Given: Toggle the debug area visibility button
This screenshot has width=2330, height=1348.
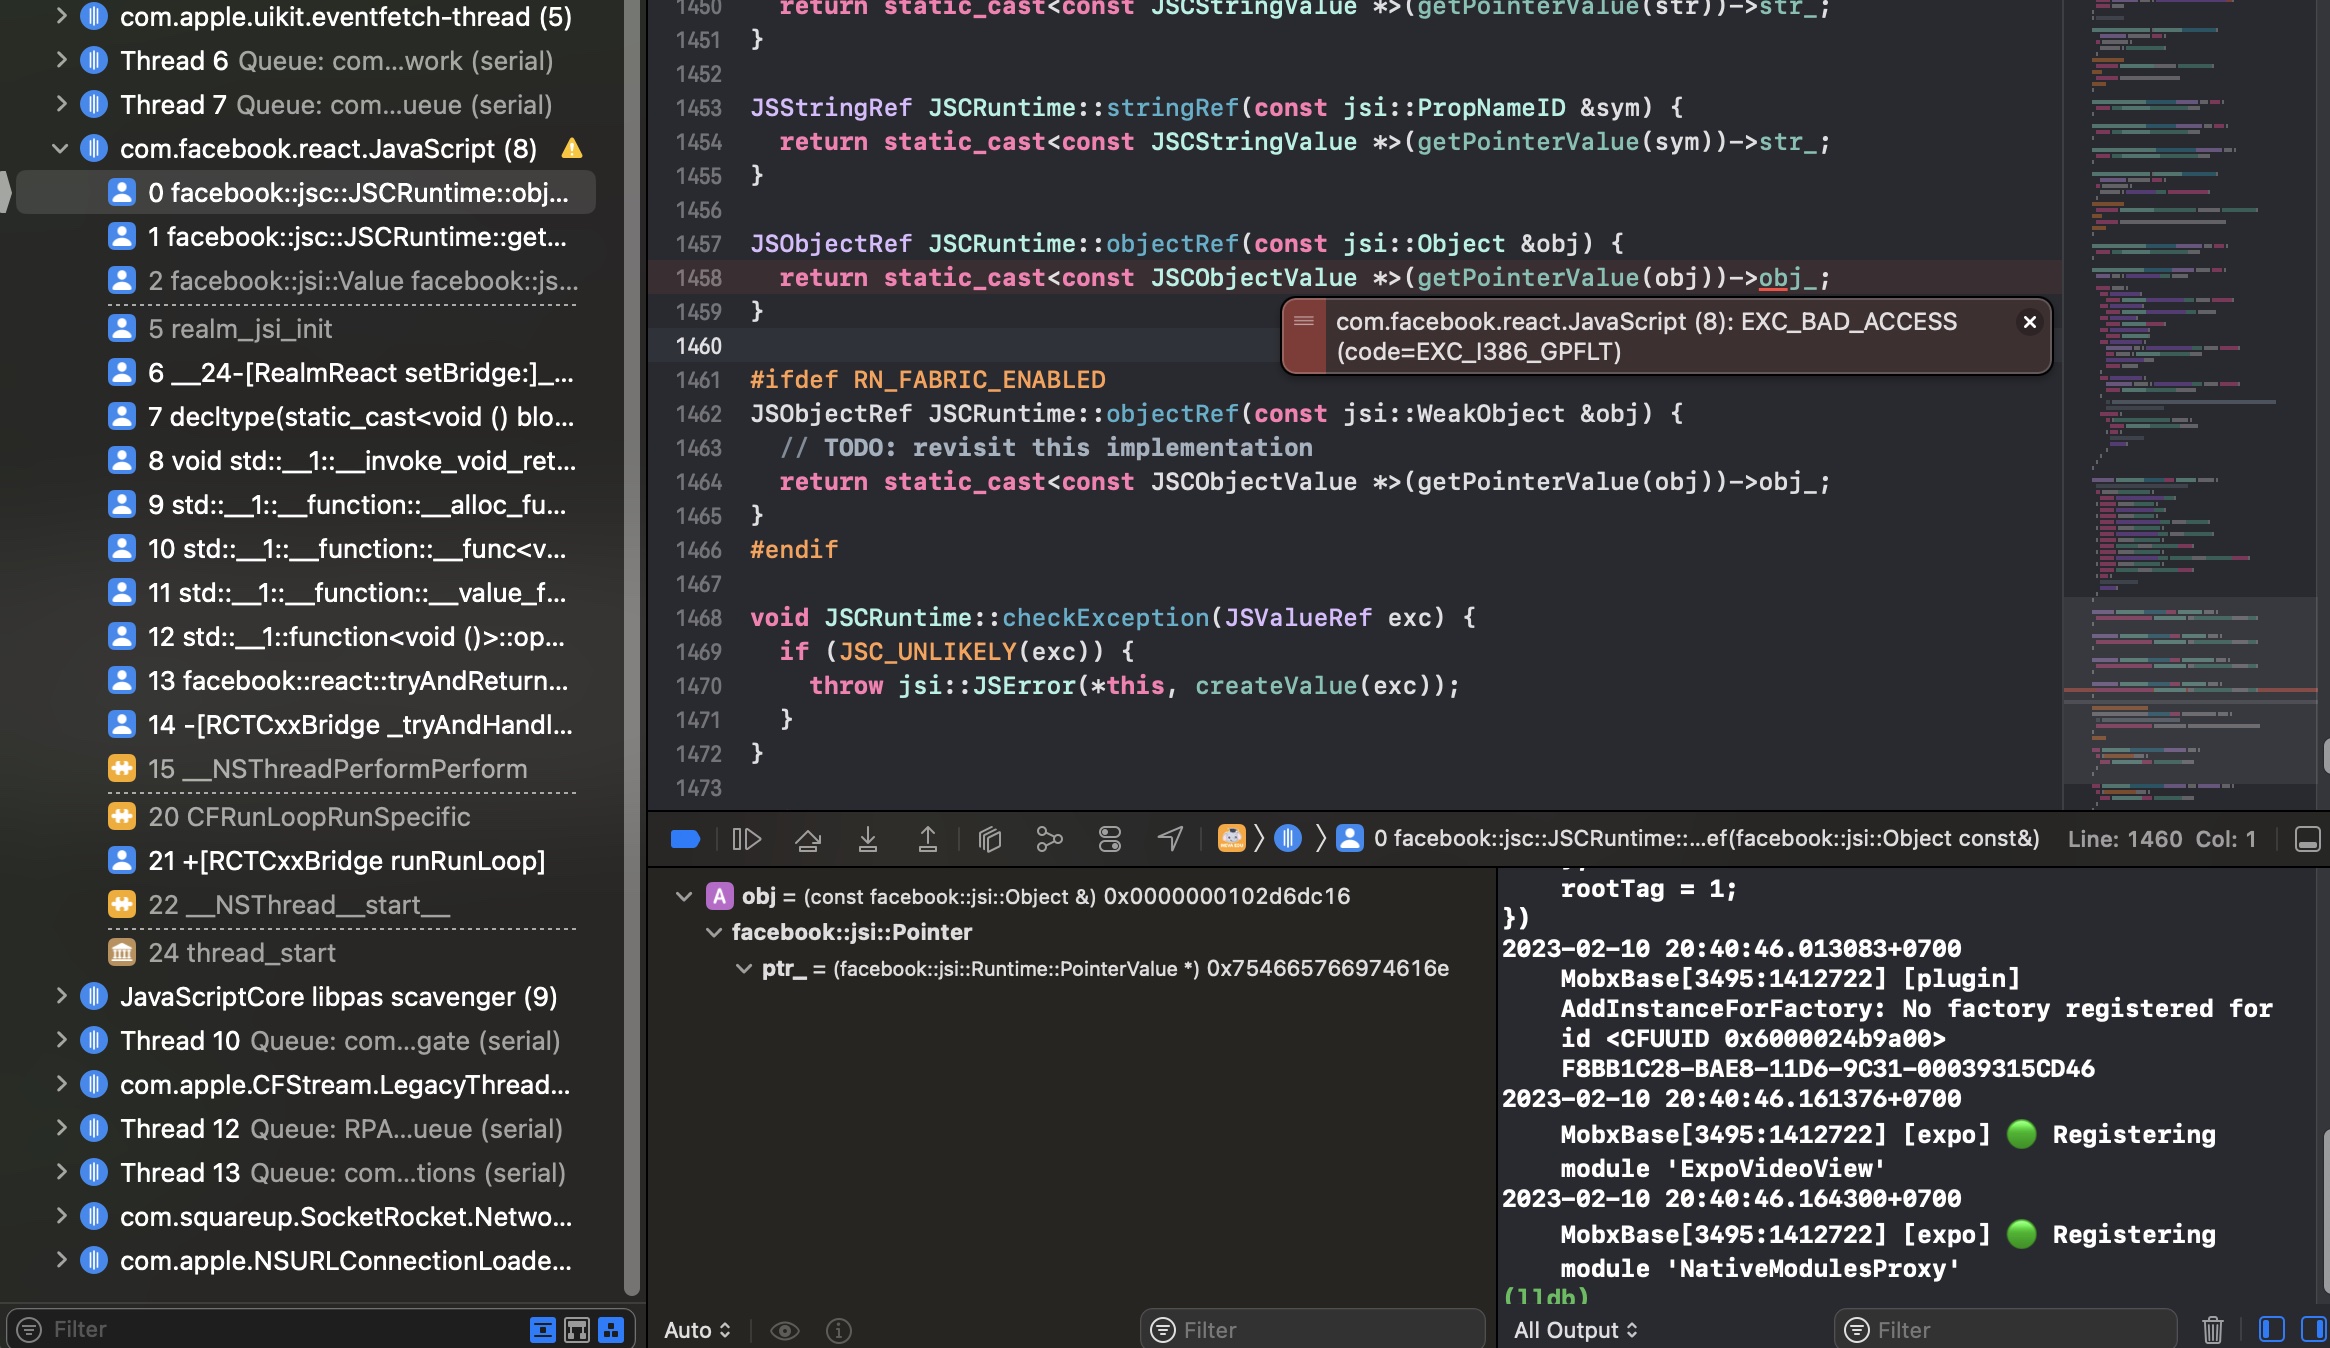Looking at the screenshot, I should pos(2308,839).
